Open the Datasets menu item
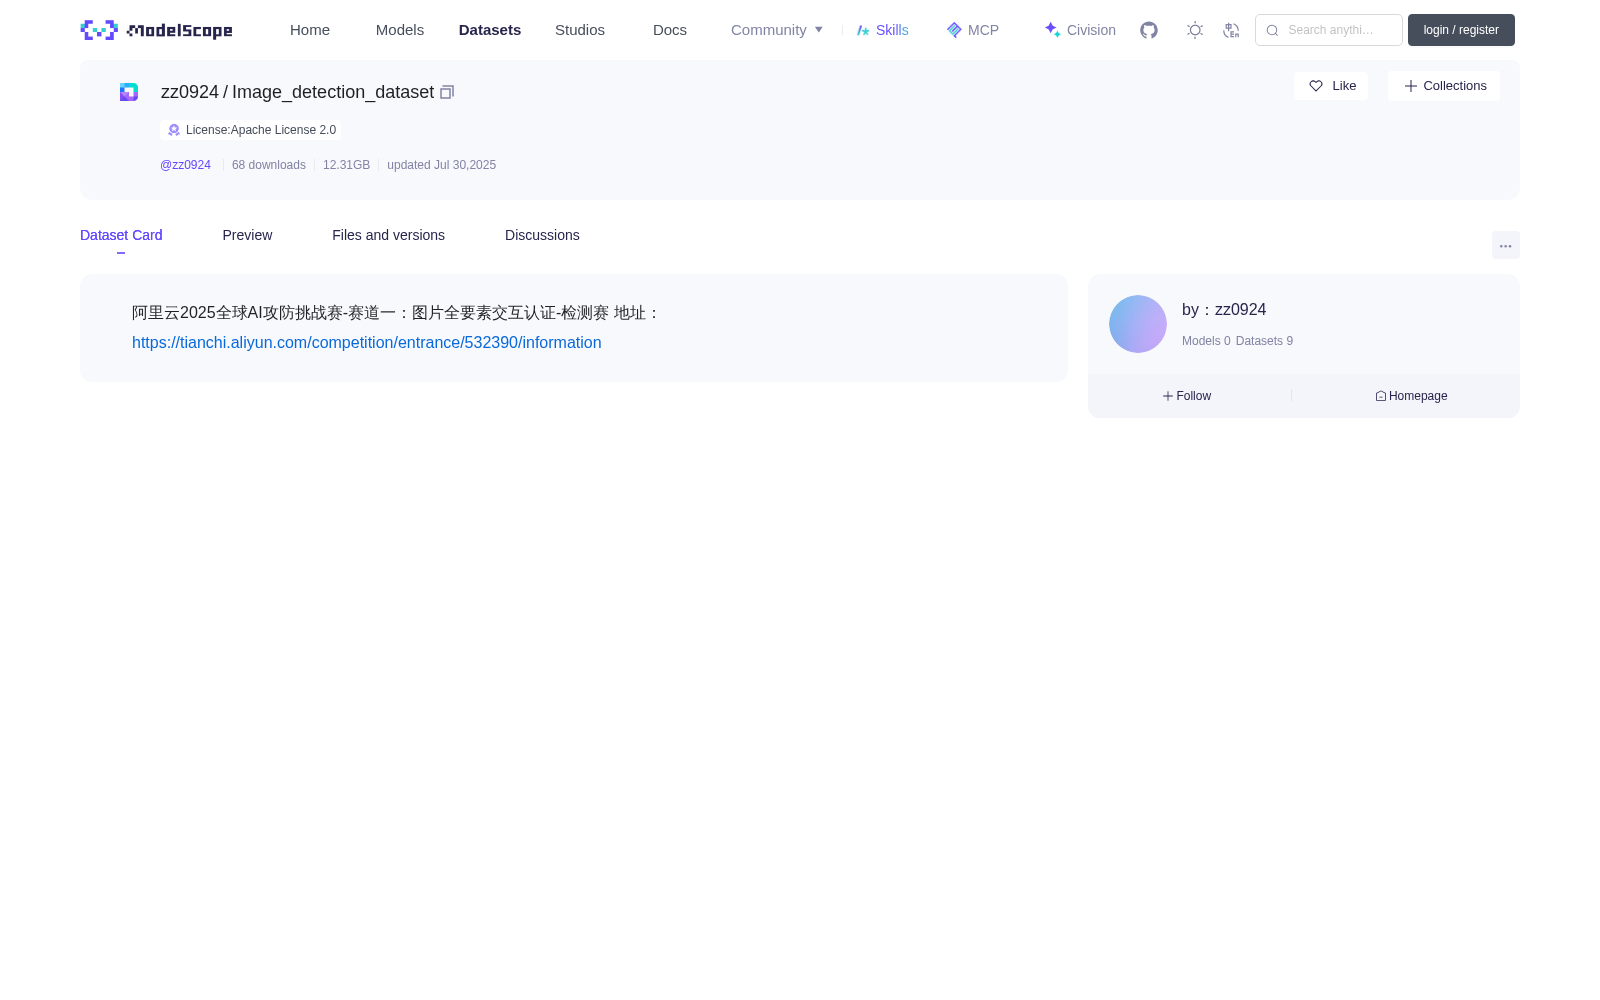The image size is (1600, 1000). coord(490,30)
